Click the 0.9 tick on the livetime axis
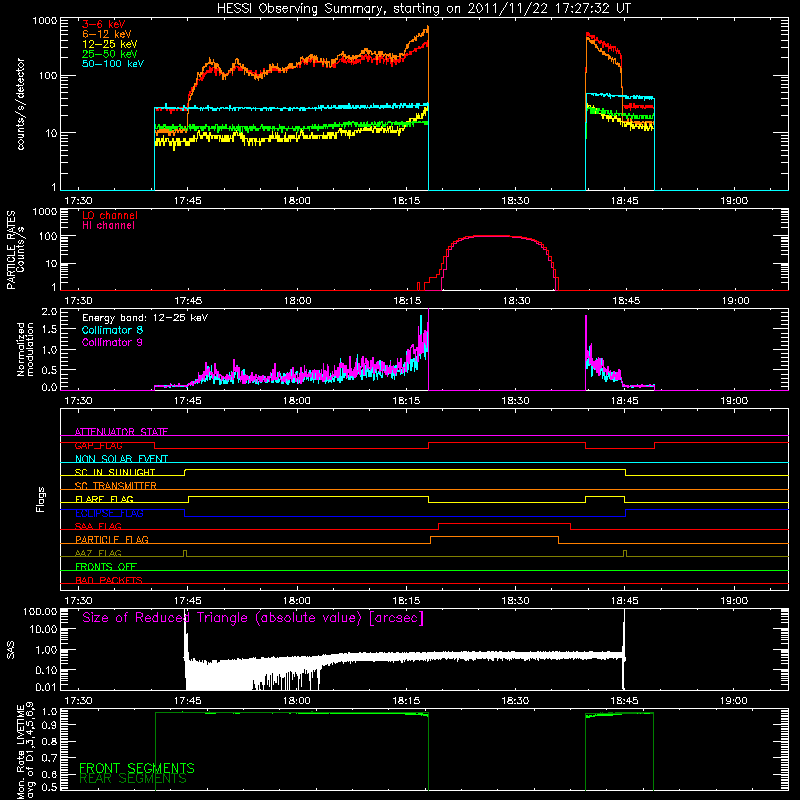 click(x=49, y=724)
